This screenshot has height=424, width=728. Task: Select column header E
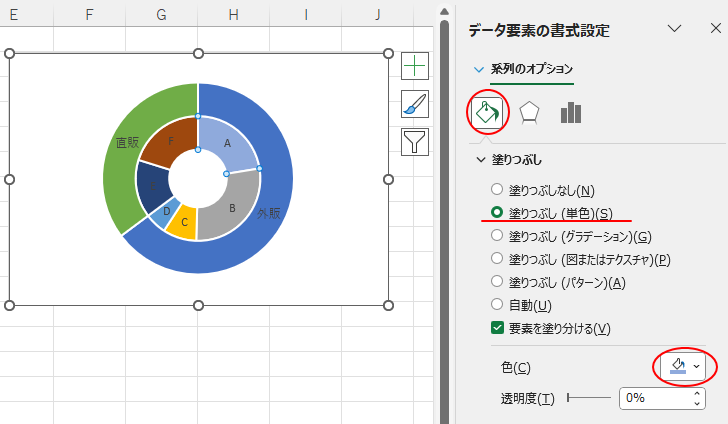click(x=13, y=15)
